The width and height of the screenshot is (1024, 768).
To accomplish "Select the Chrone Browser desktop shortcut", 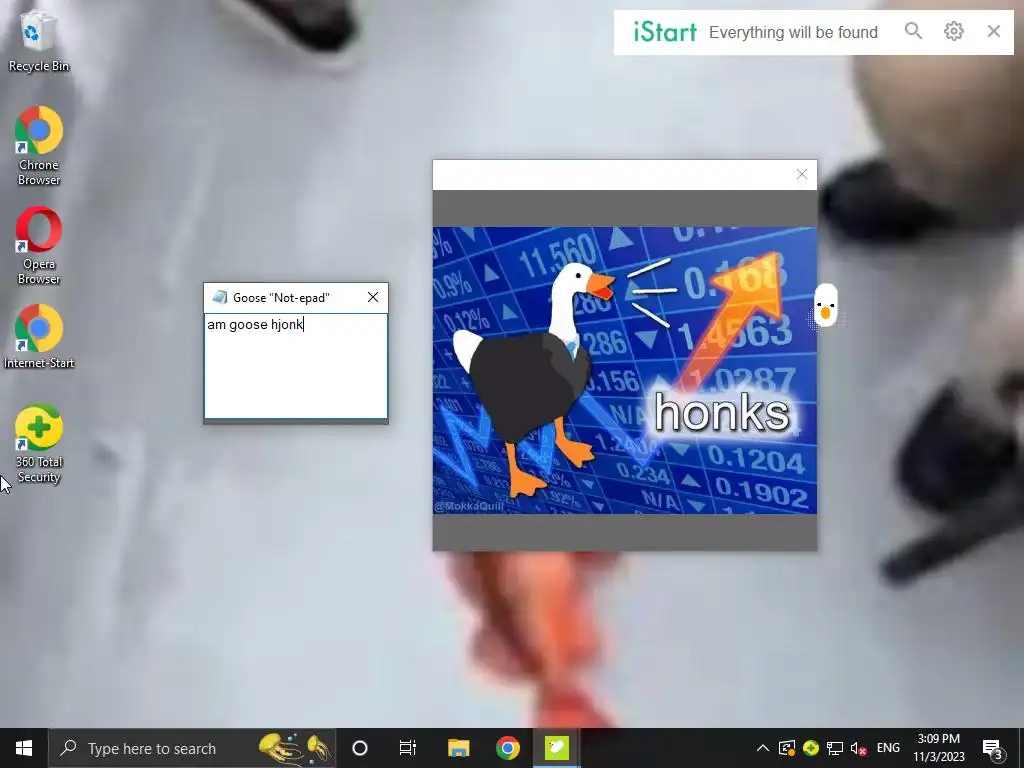I will (x=39, y=146).
